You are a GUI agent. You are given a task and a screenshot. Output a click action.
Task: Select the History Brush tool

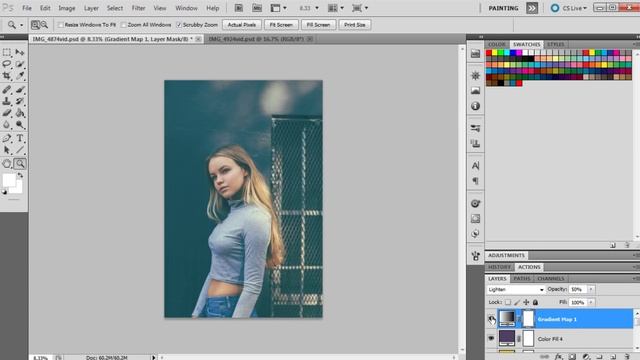pos(20,101)
